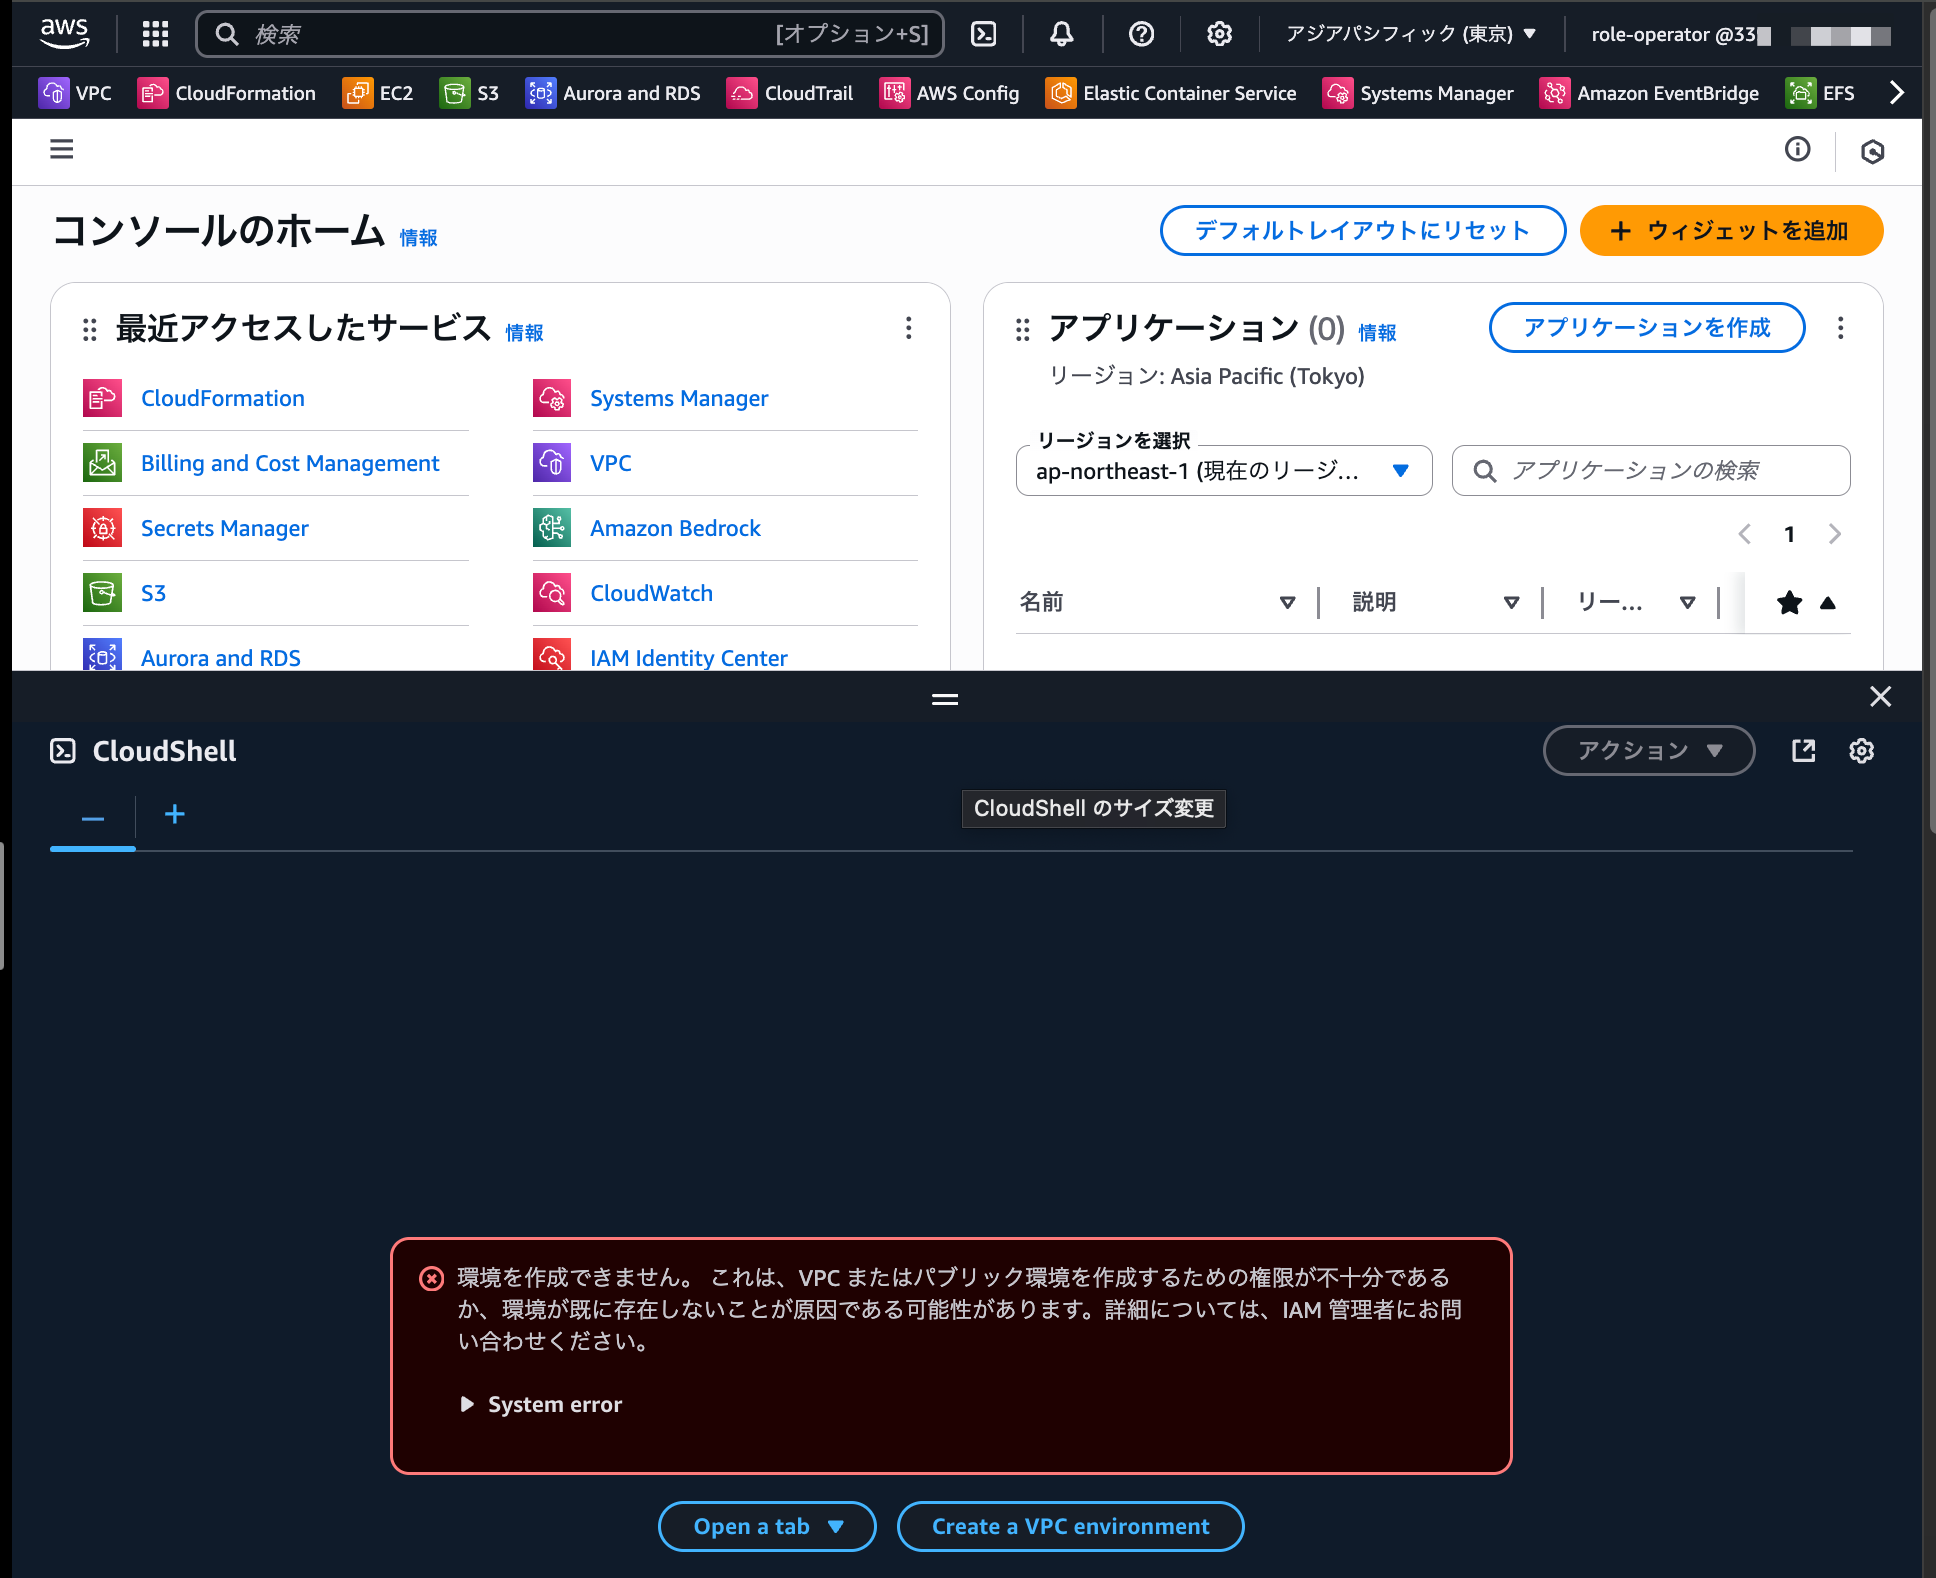Click the info circle icon top right
Image resolution: width=1936 pixels, height=1578 pixels.
pos(1798,149)
